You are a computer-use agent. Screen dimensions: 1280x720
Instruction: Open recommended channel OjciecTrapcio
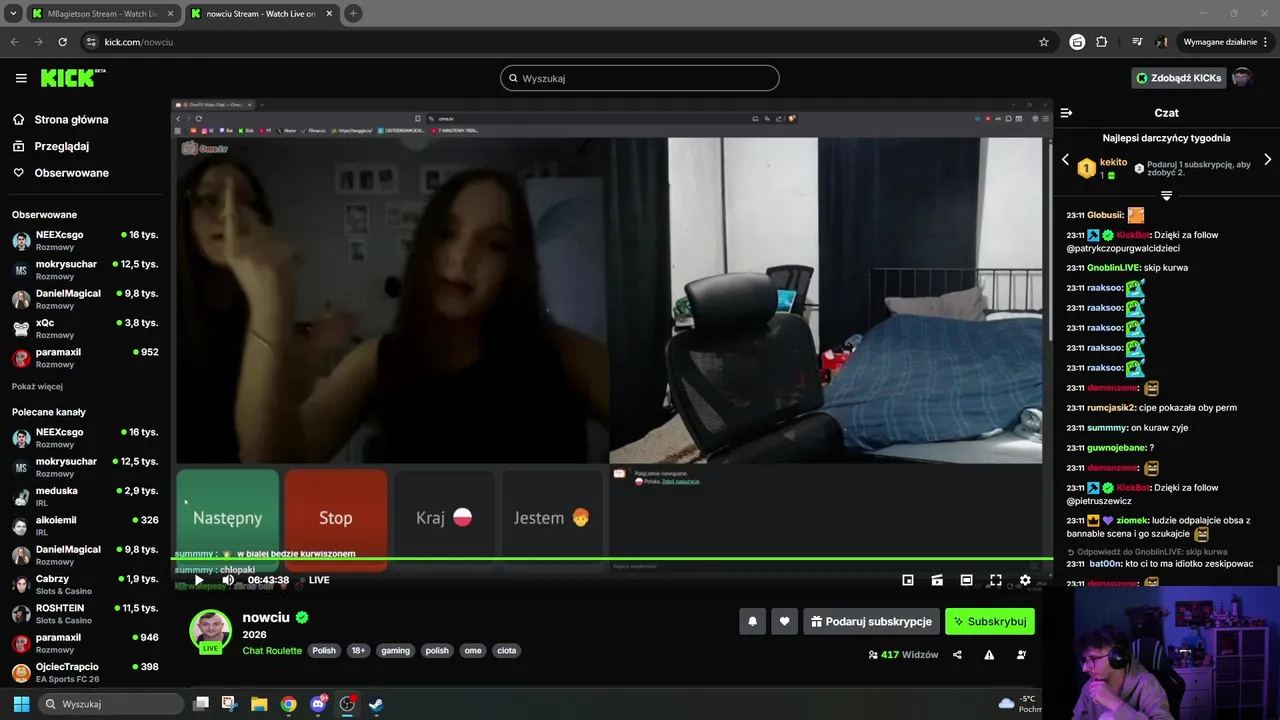(85, 672)
